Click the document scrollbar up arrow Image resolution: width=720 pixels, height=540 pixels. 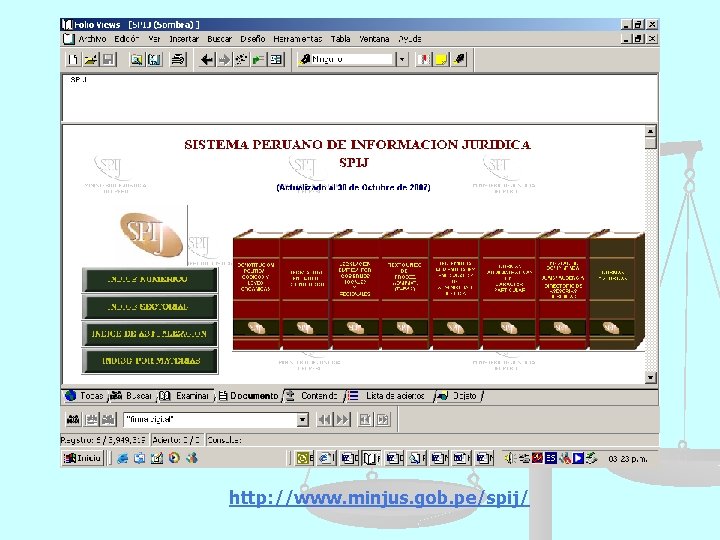point(650,131)
